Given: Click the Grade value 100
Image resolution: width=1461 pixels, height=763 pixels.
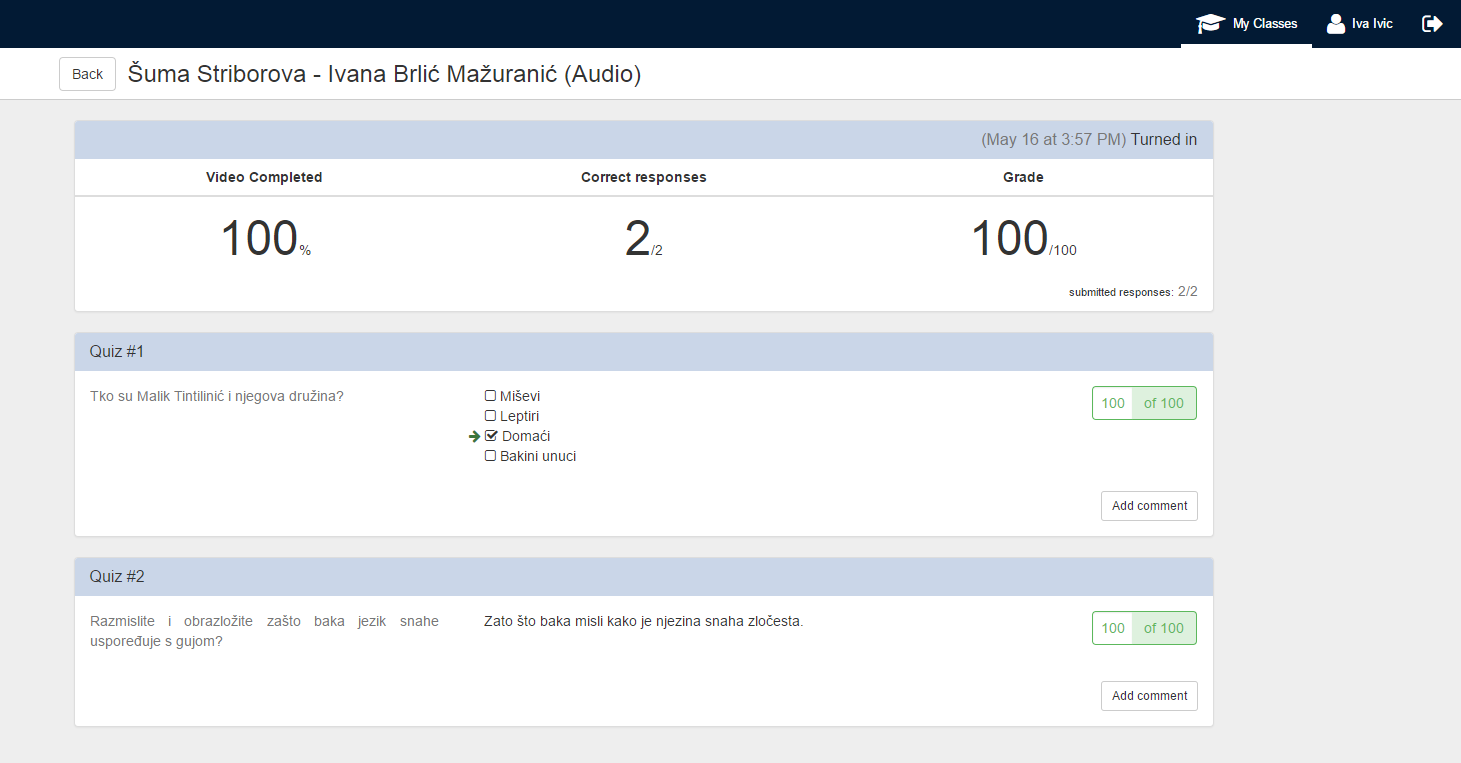Looking at the screenshot, I should coord(1009,240).
